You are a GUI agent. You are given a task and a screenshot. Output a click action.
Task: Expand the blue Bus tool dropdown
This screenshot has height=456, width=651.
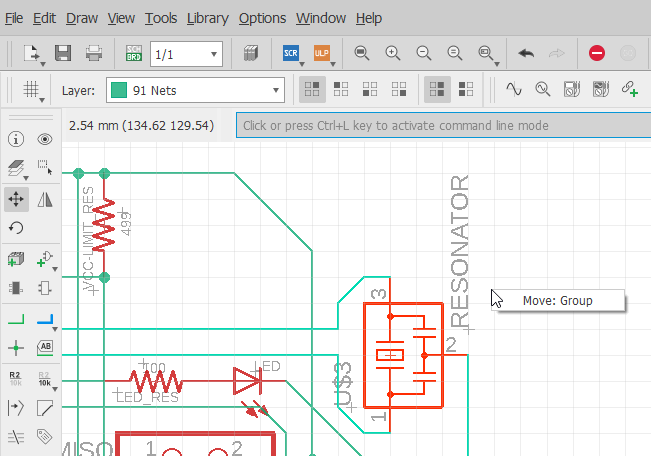point(55,329)
